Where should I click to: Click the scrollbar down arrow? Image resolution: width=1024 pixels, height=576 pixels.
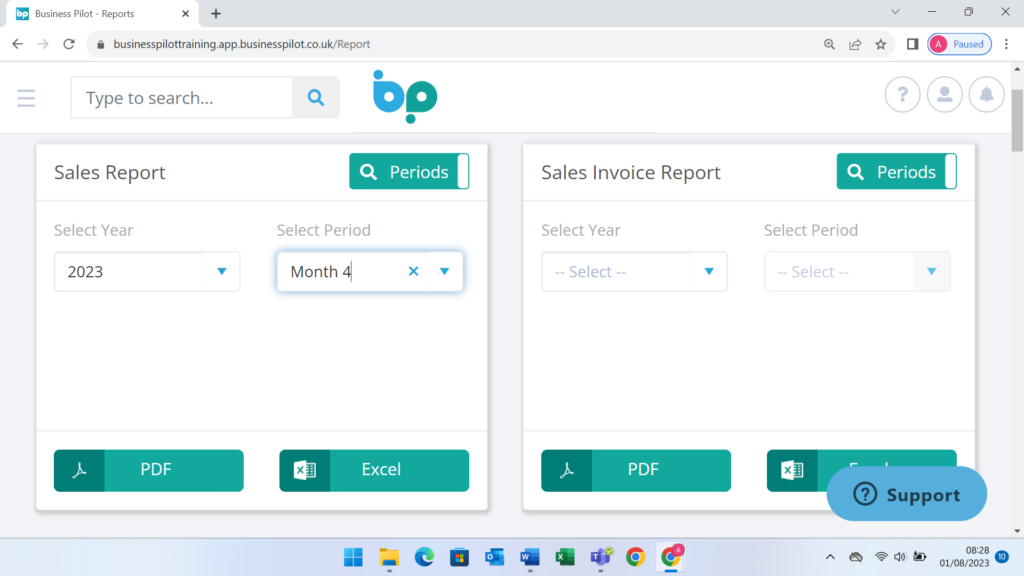(x=1017, y=531)
